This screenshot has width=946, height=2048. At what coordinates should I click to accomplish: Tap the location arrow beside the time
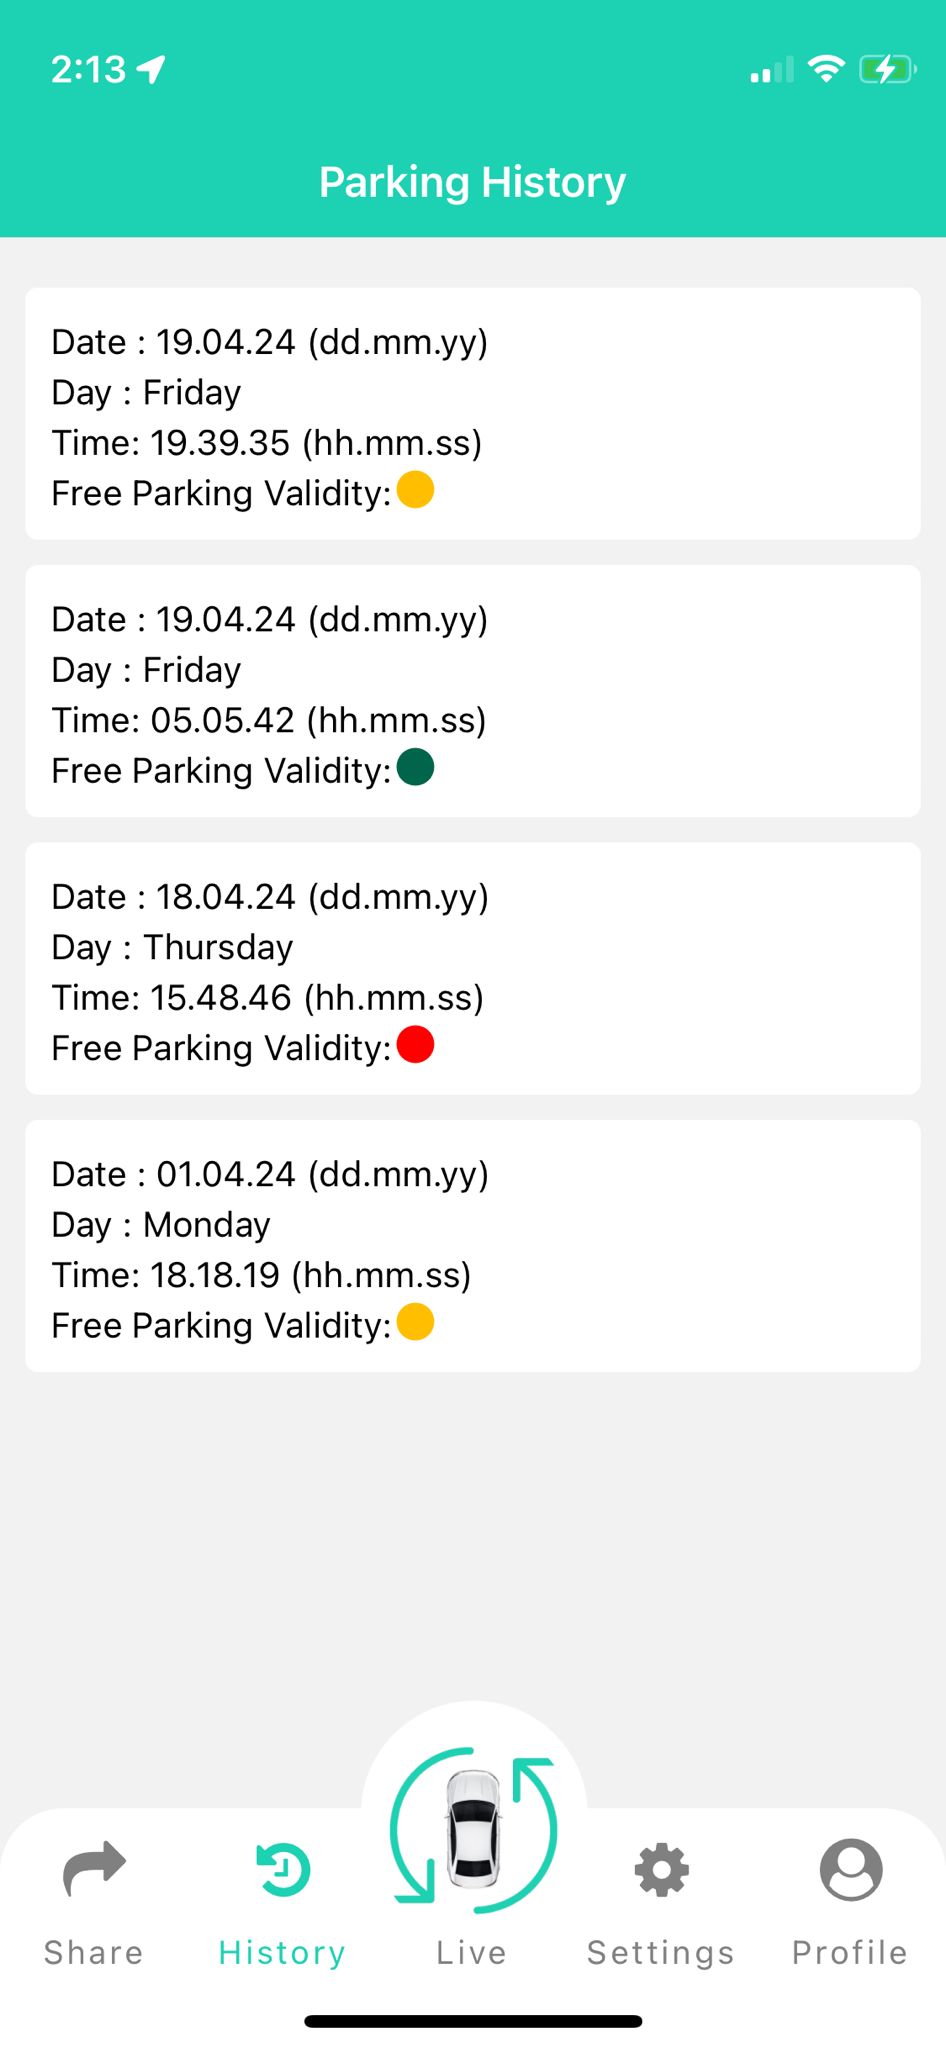point(152,69)
